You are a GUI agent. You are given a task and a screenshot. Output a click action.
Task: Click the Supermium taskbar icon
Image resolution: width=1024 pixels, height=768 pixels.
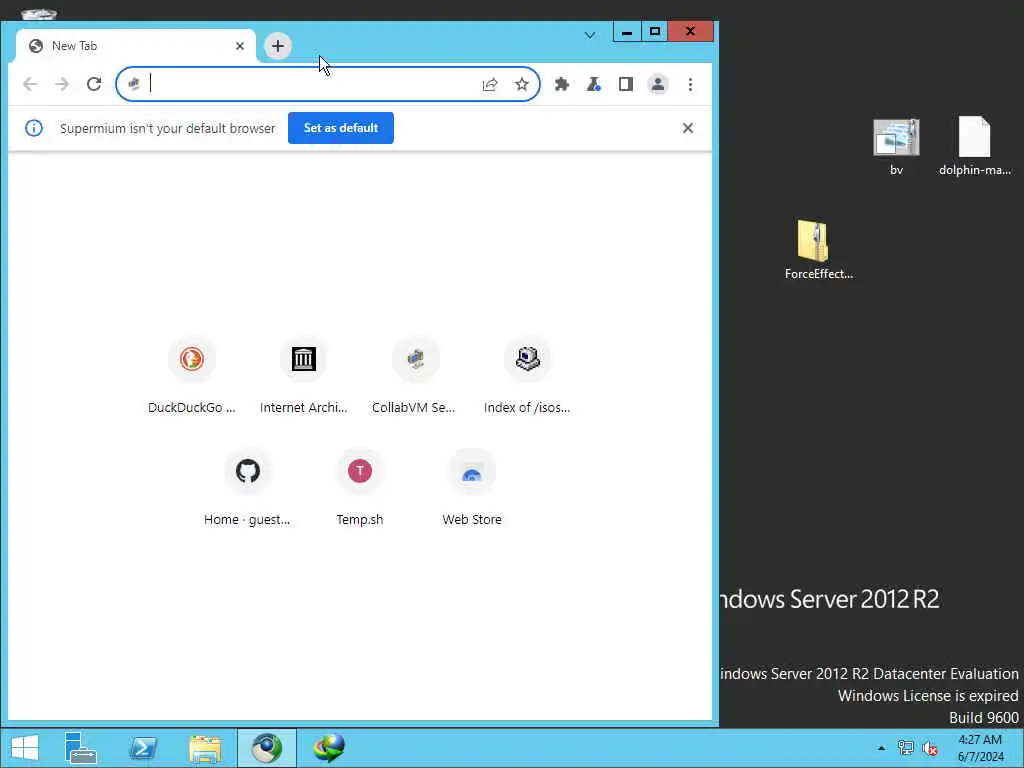(x=267, y=748)
